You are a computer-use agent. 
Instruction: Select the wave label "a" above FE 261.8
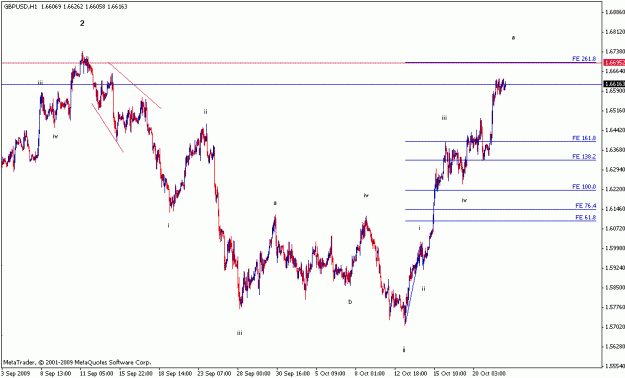pos(513,38)
